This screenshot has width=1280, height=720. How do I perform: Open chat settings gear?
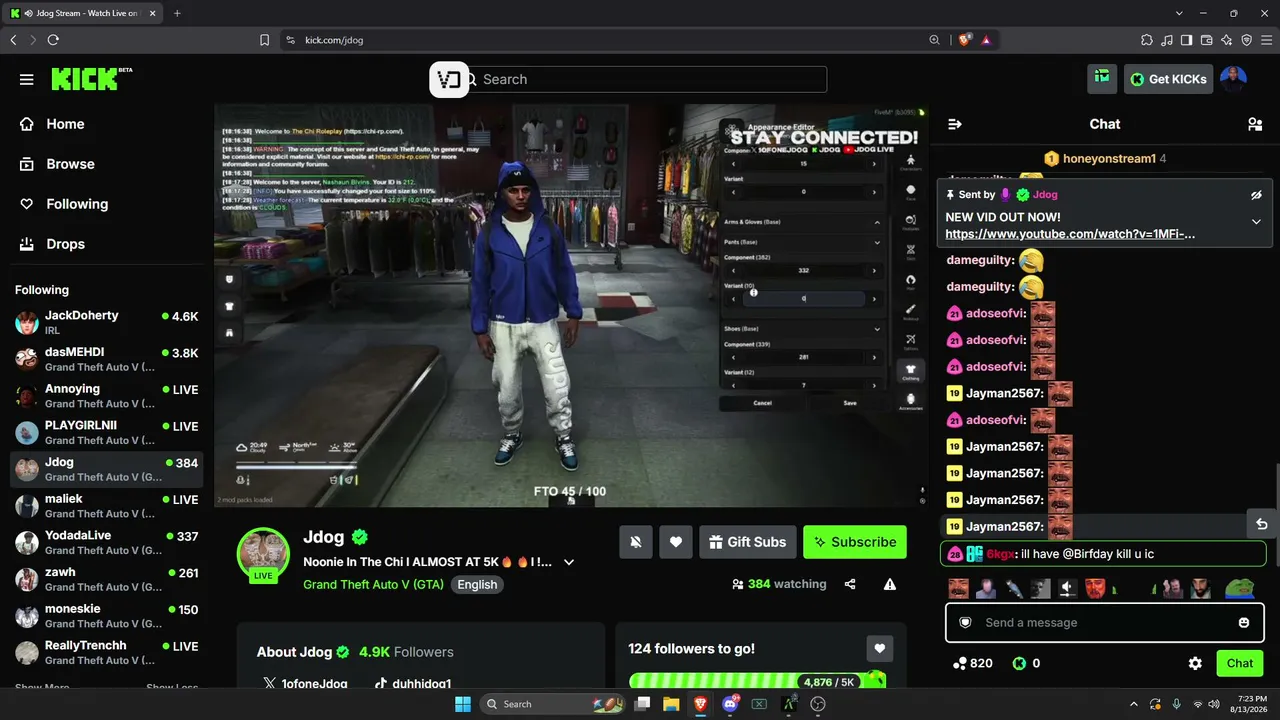point(1195,663)
